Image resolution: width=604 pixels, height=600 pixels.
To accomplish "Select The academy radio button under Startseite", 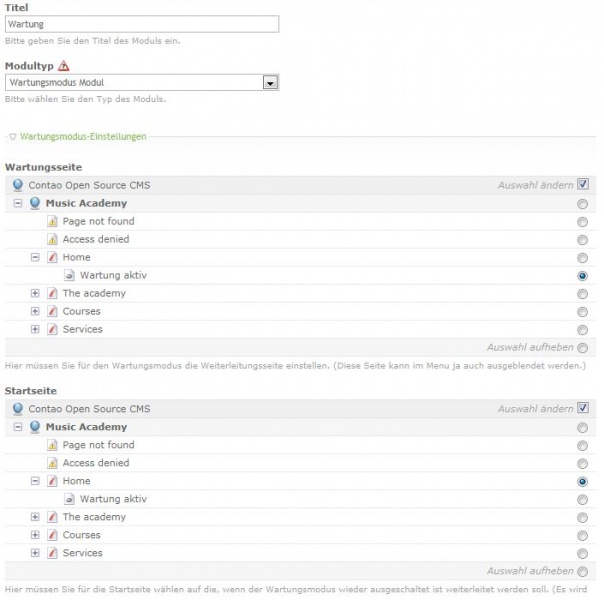I will 582,517.
